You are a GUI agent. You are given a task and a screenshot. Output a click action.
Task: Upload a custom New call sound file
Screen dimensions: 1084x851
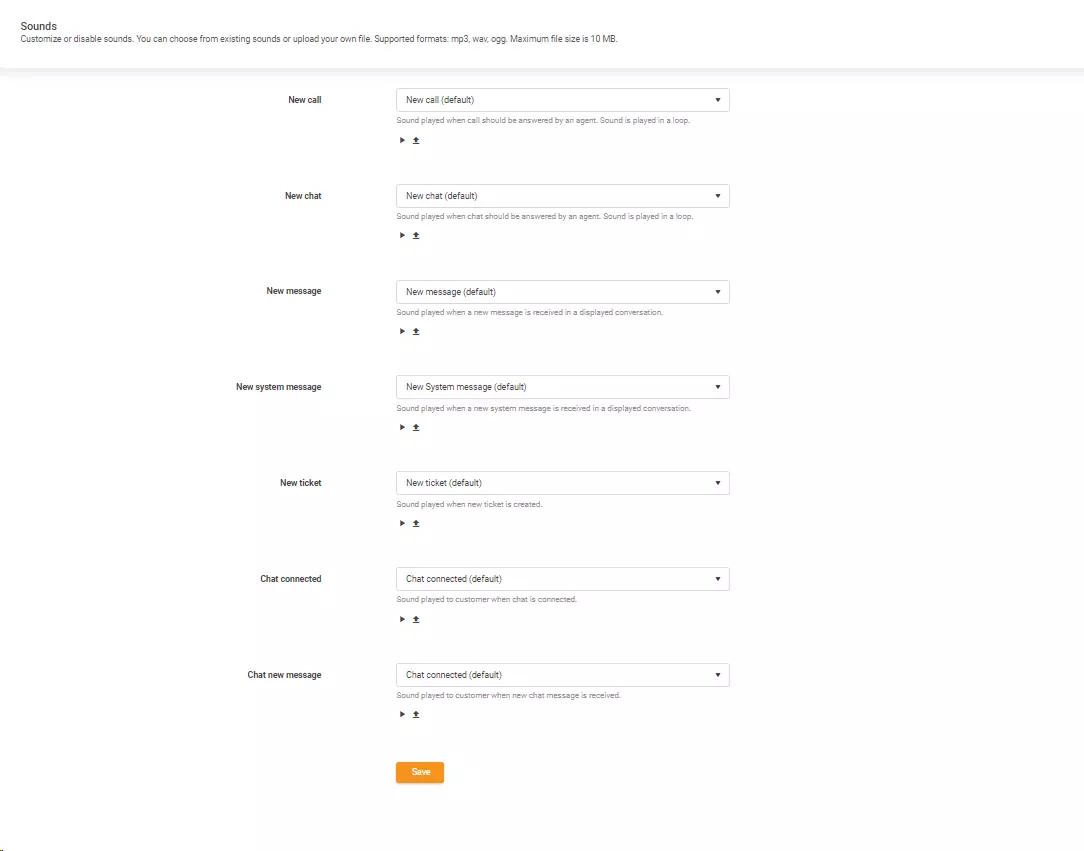(x=416, y=140)
